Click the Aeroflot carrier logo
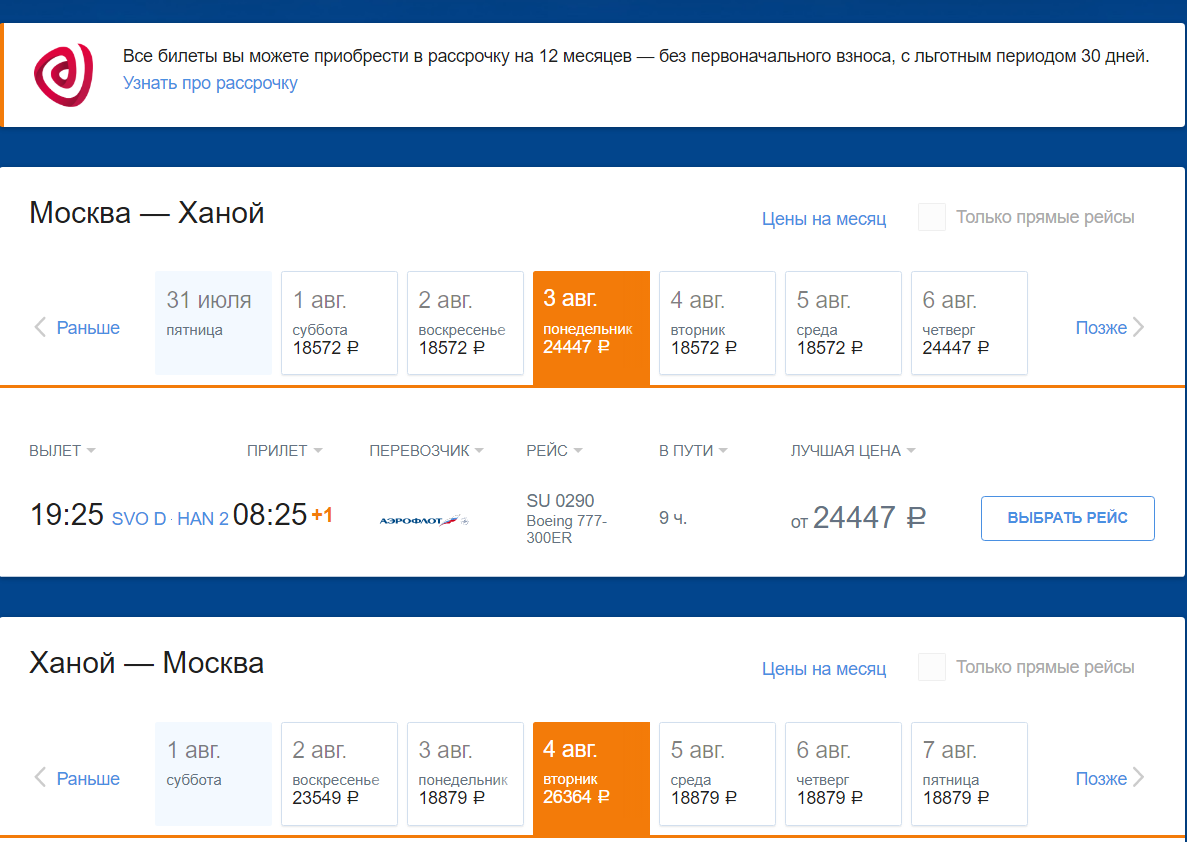1187x842 pixels. (424, 520)
